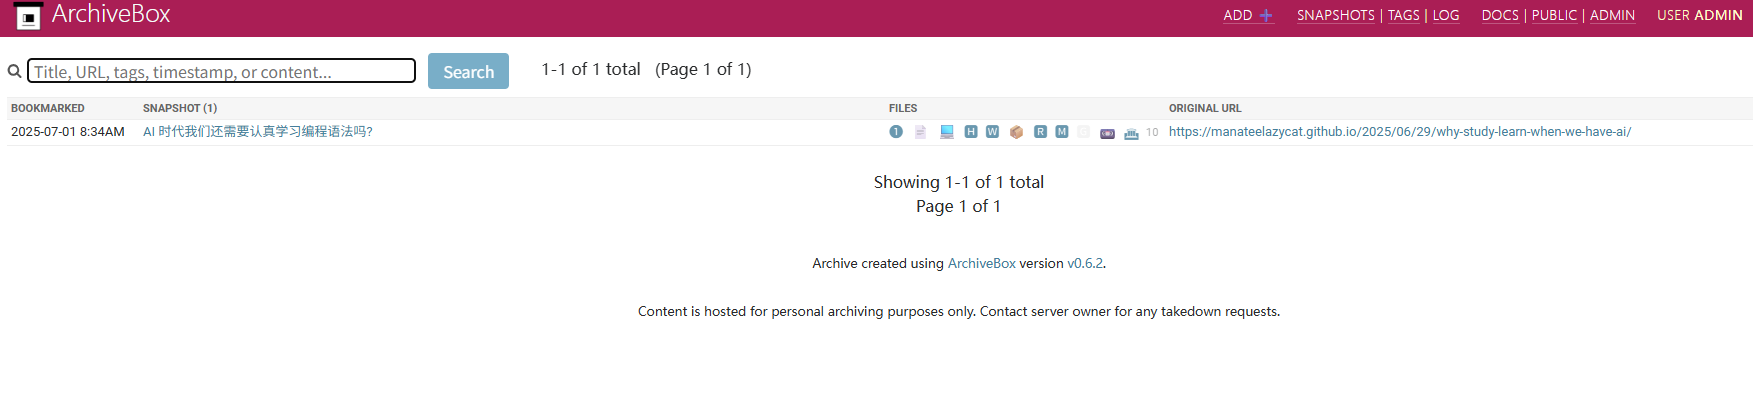1753x402 pixels.
Task: Click the version v0.6.2 link
Action: pos(1084,264)
